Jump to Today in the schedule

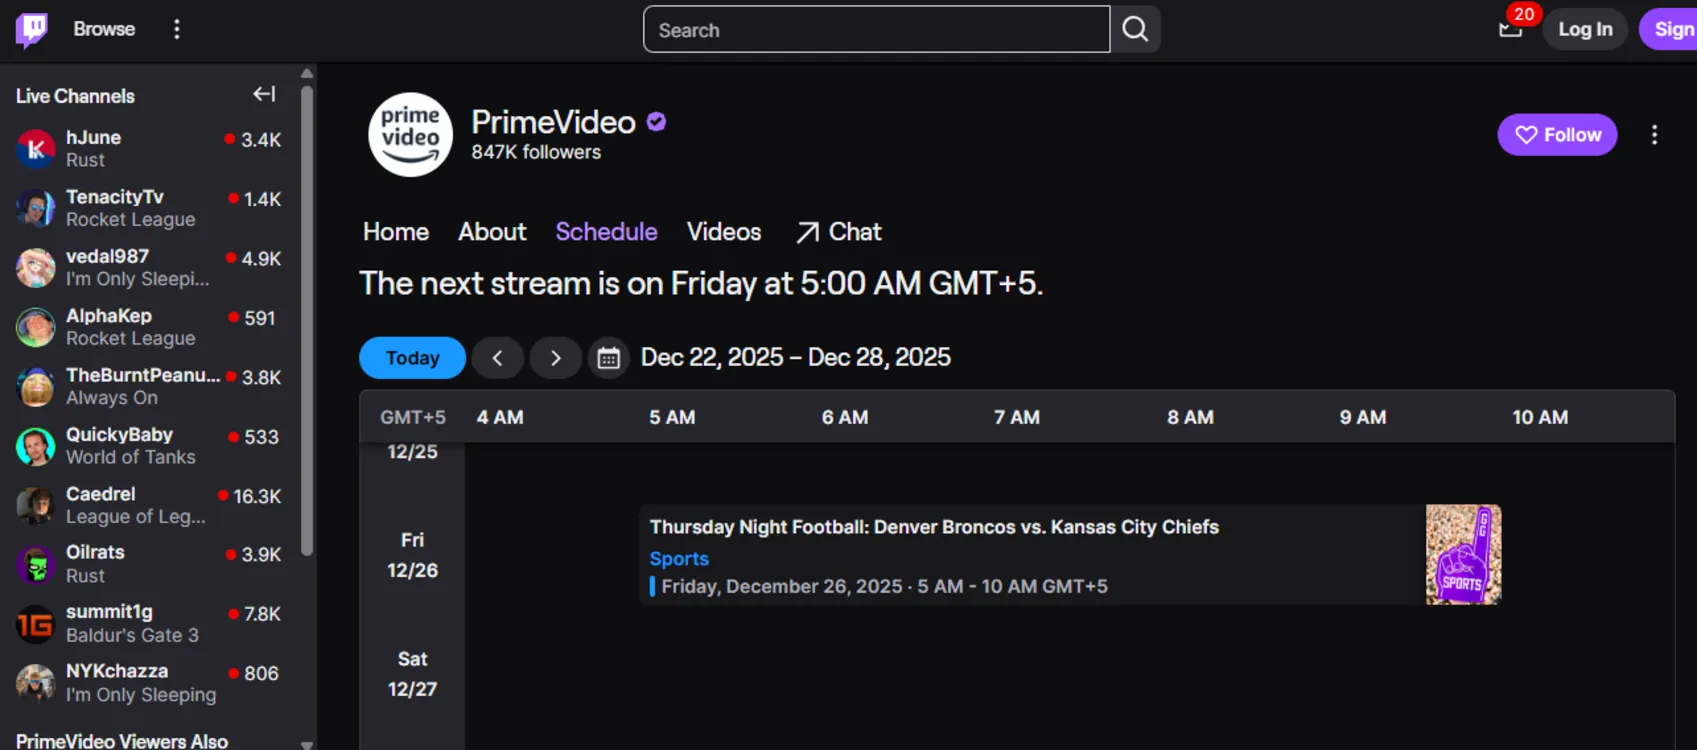[x=412, y=358]
